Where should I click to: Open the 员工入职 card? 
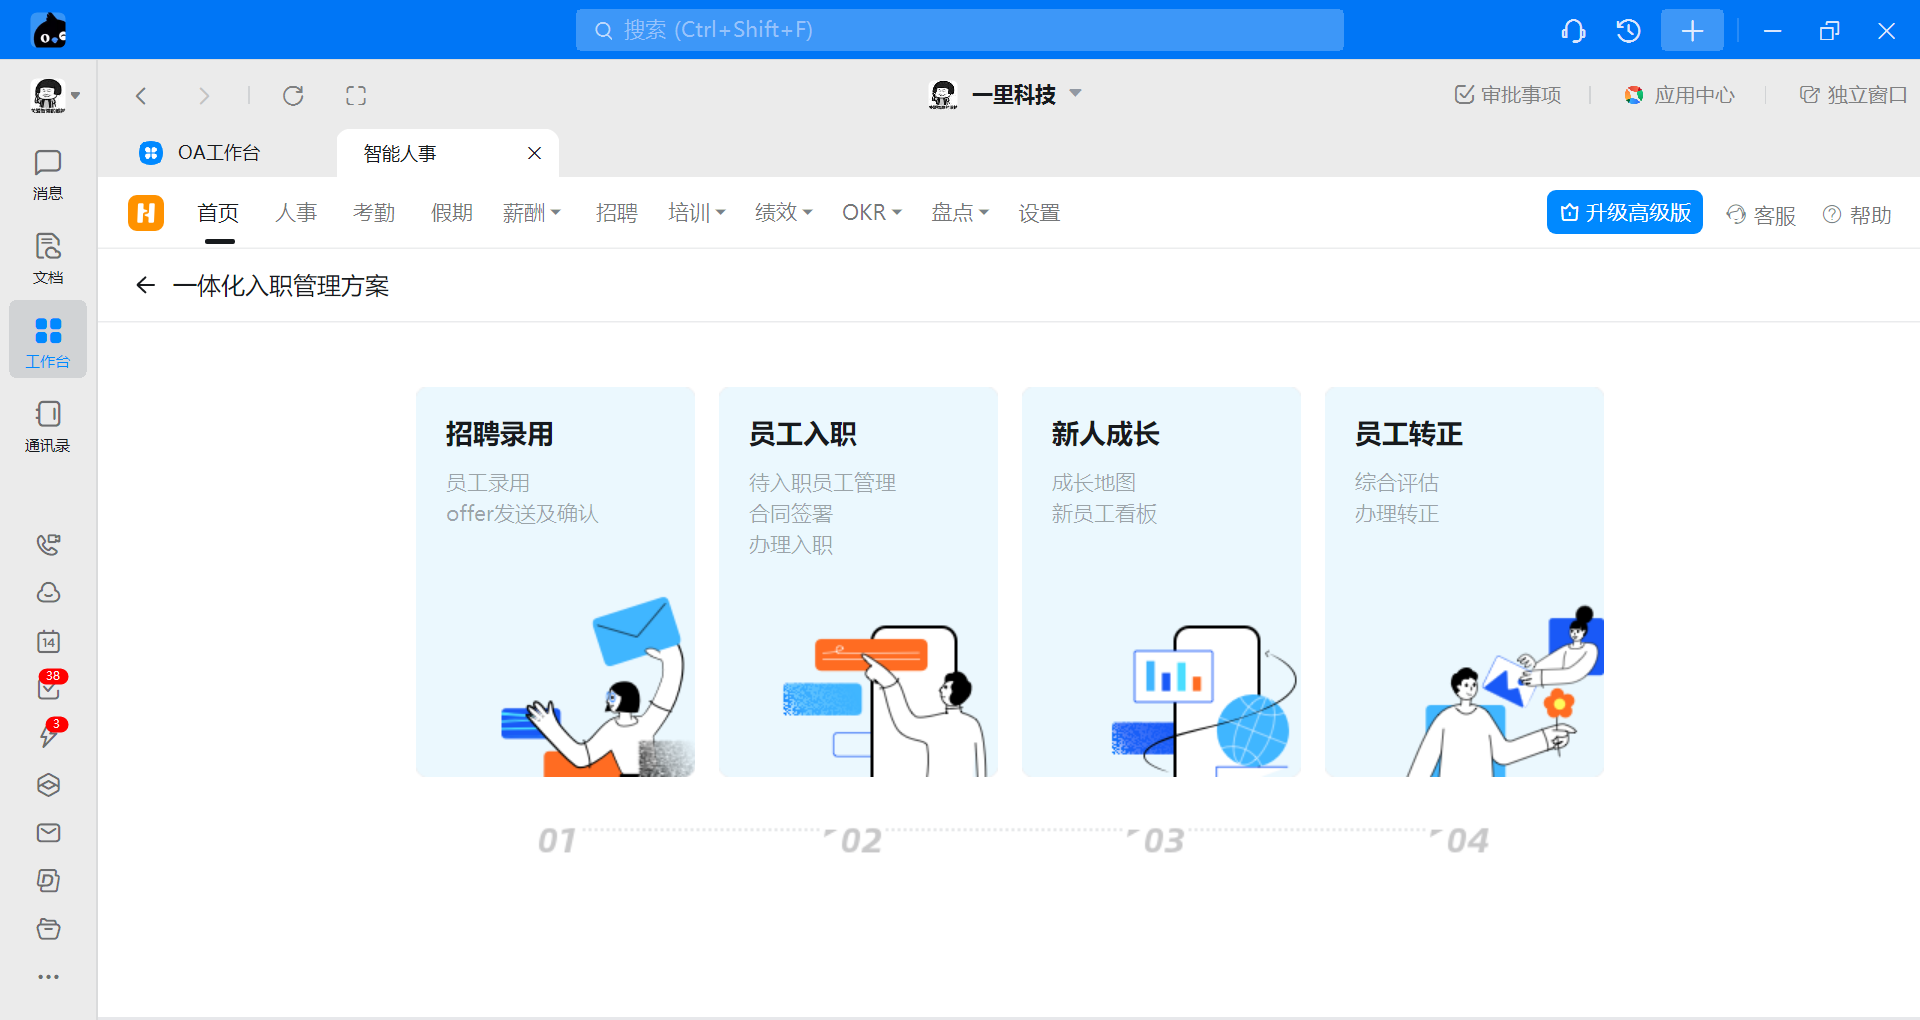tap(858, 581)
